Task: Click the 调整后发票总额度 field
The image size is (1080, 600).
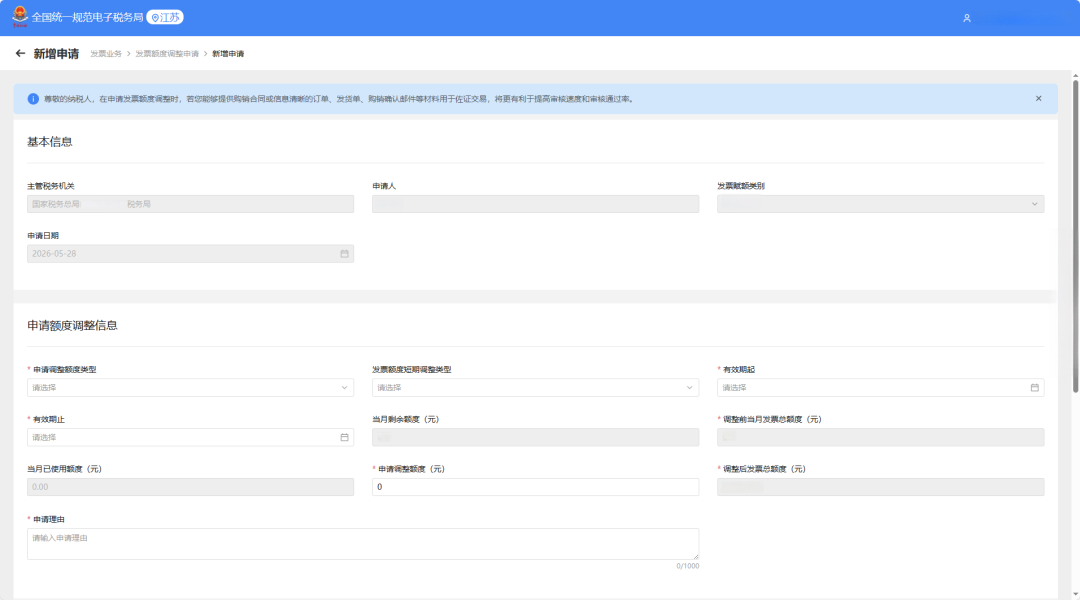Action: [880, 486]
